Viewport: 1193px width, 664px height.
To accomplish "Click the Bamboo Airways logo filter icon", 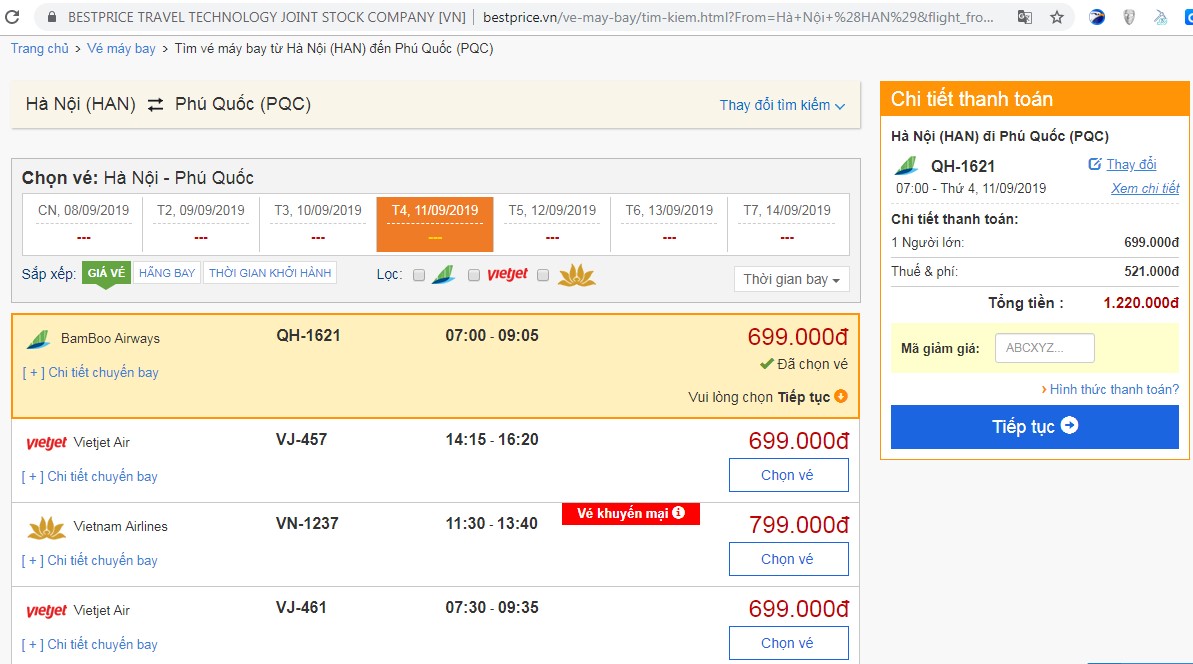I will [444, 275].
